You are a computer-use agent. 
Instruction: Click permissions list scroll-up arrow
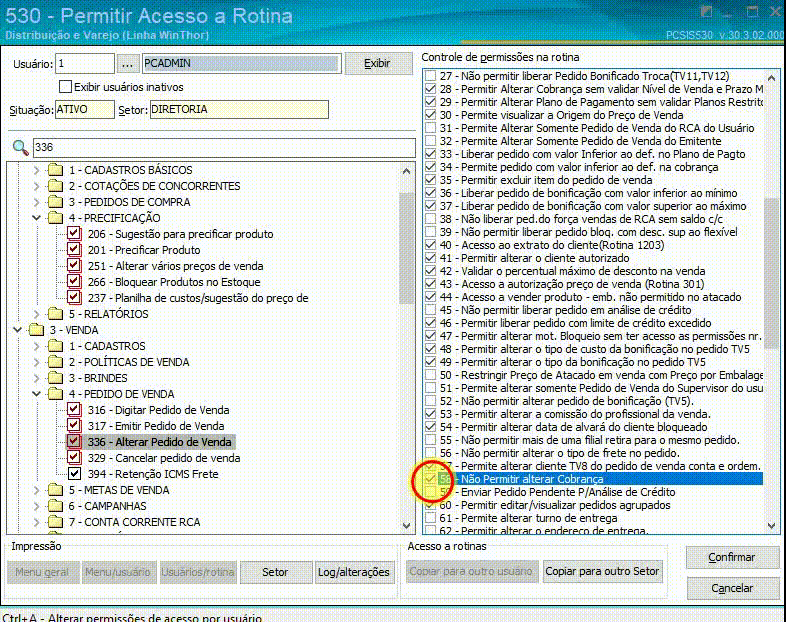(771, 78)
